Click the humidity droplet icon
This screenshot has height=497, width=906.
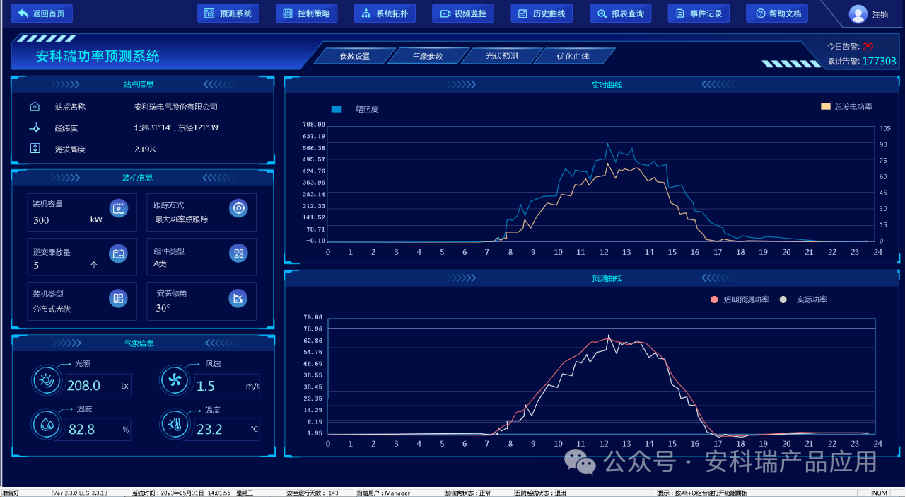coord(47,424)
